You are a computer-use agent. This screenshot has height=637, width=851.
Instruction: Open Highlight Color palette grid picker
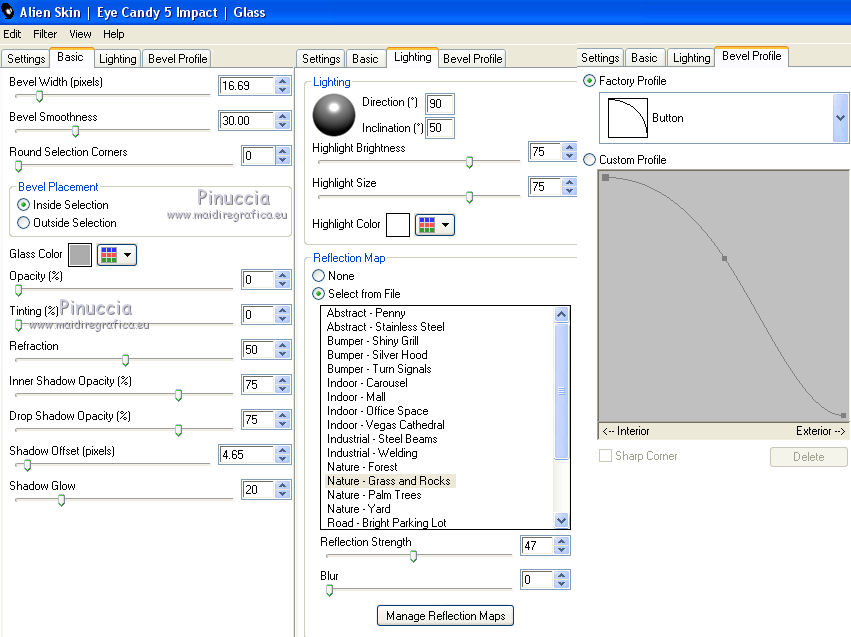pyautogui.click(x=426, y=225)
